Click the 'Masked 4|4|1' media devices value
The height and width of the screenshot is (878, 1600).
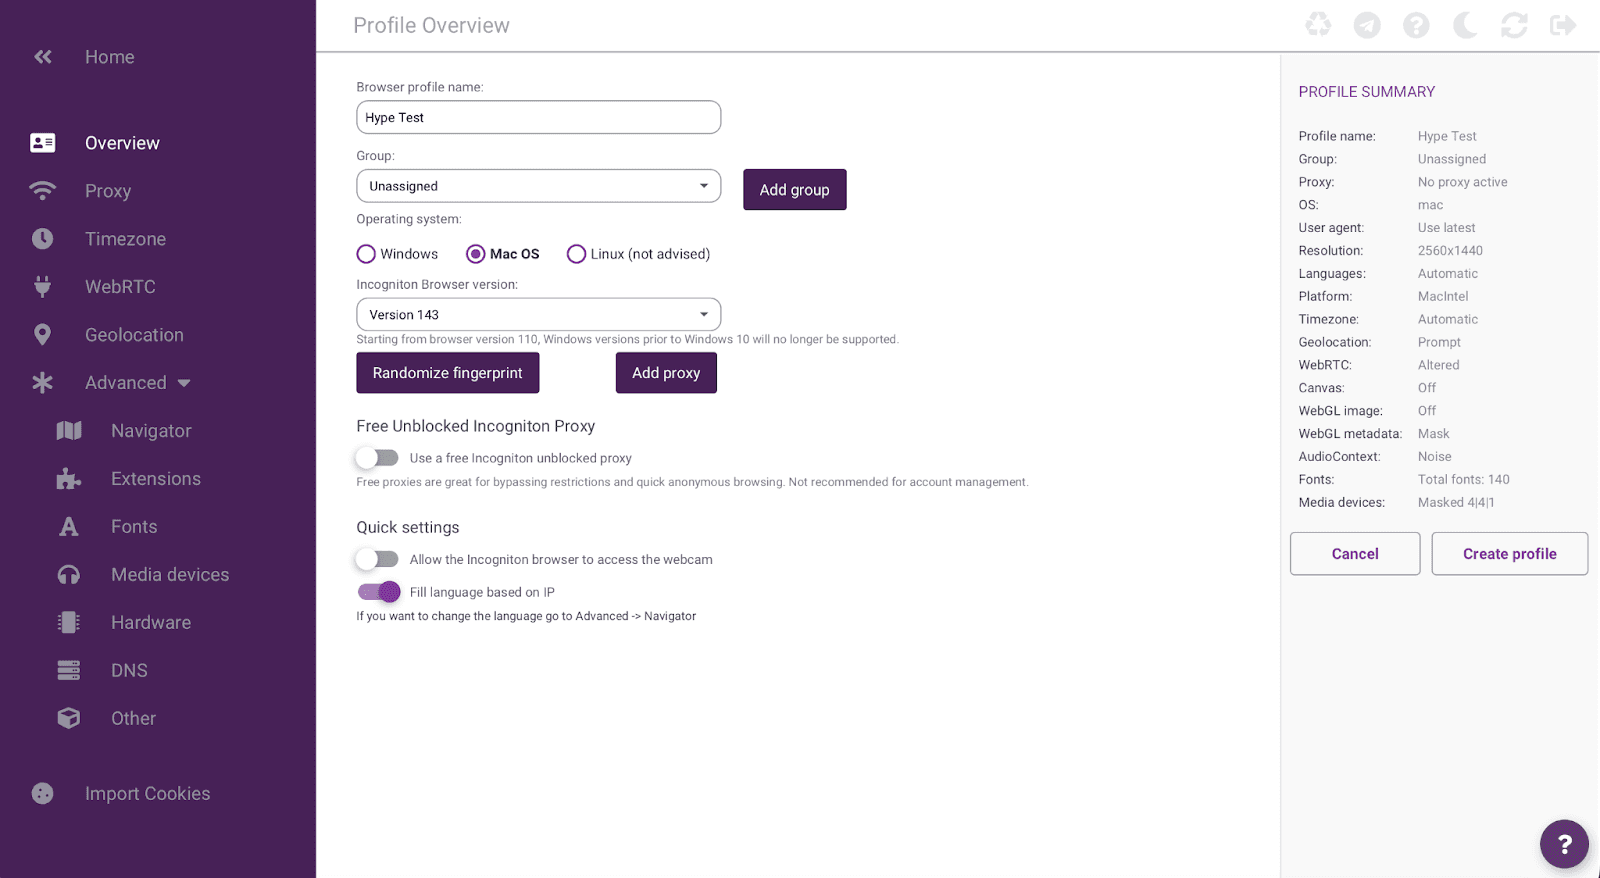point(1456,503)
